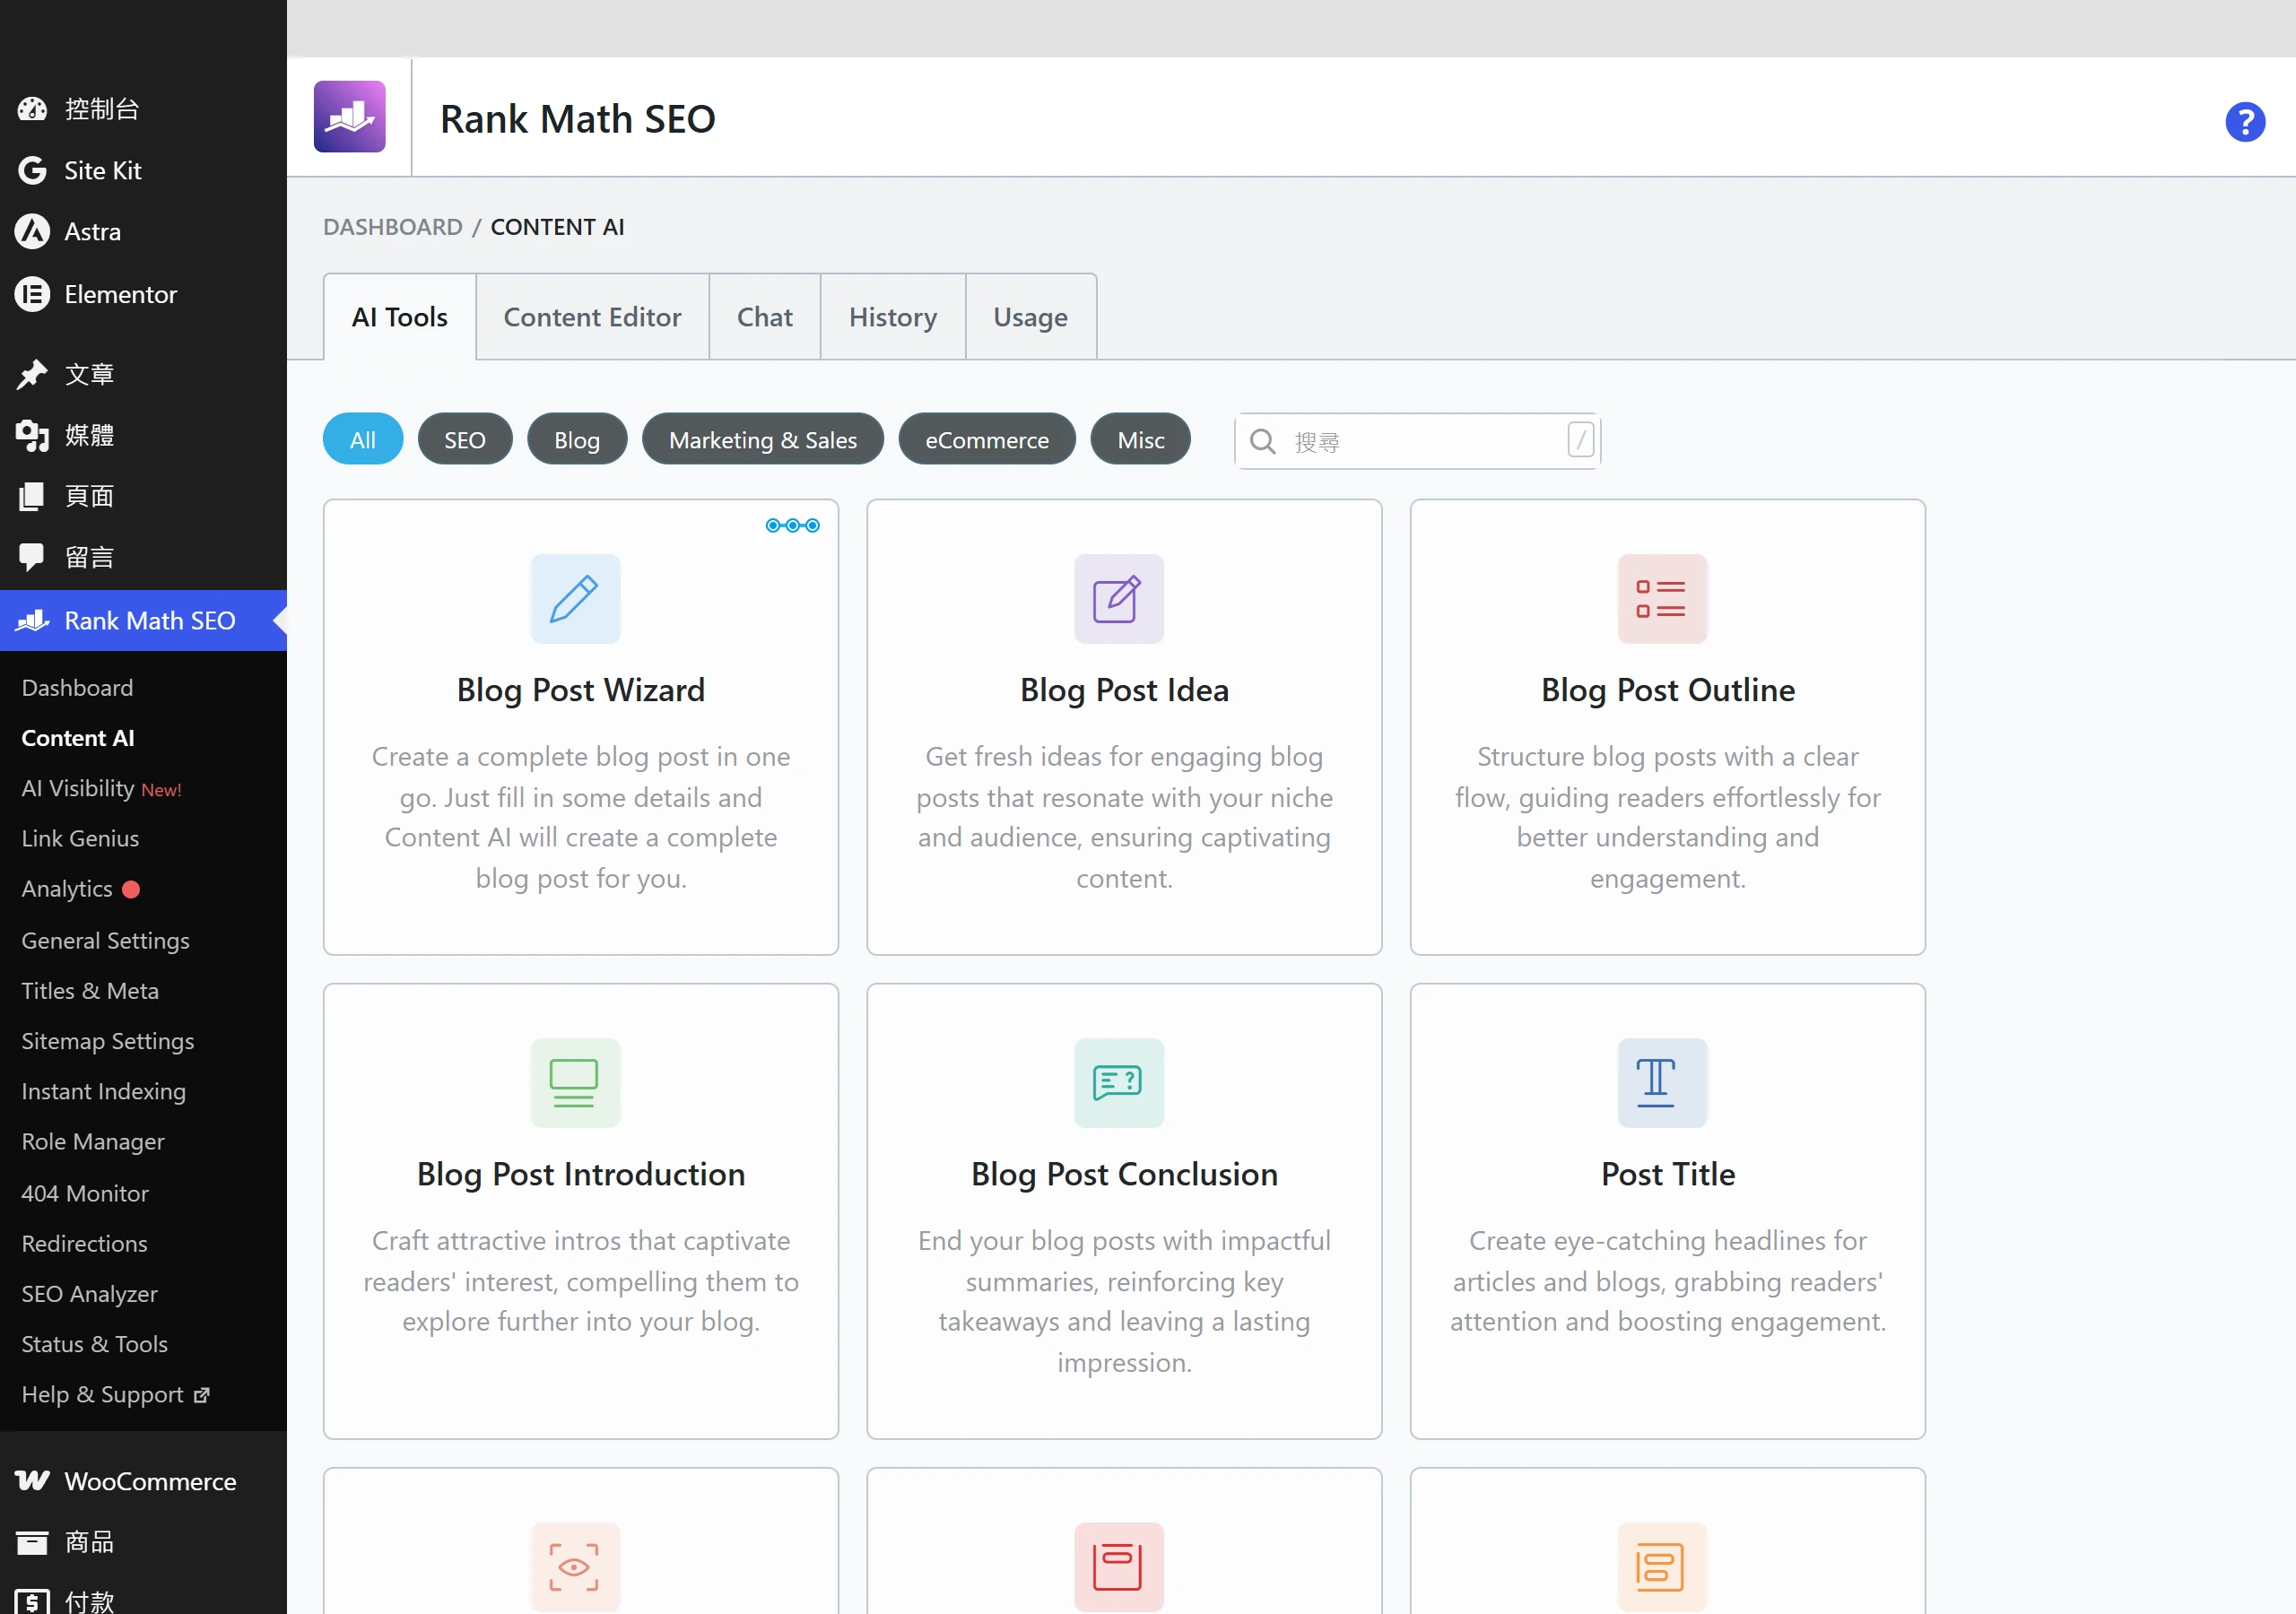Click the Astra logo icon
Viewport: 2296px width, 1614px height.
click(32, 232)
